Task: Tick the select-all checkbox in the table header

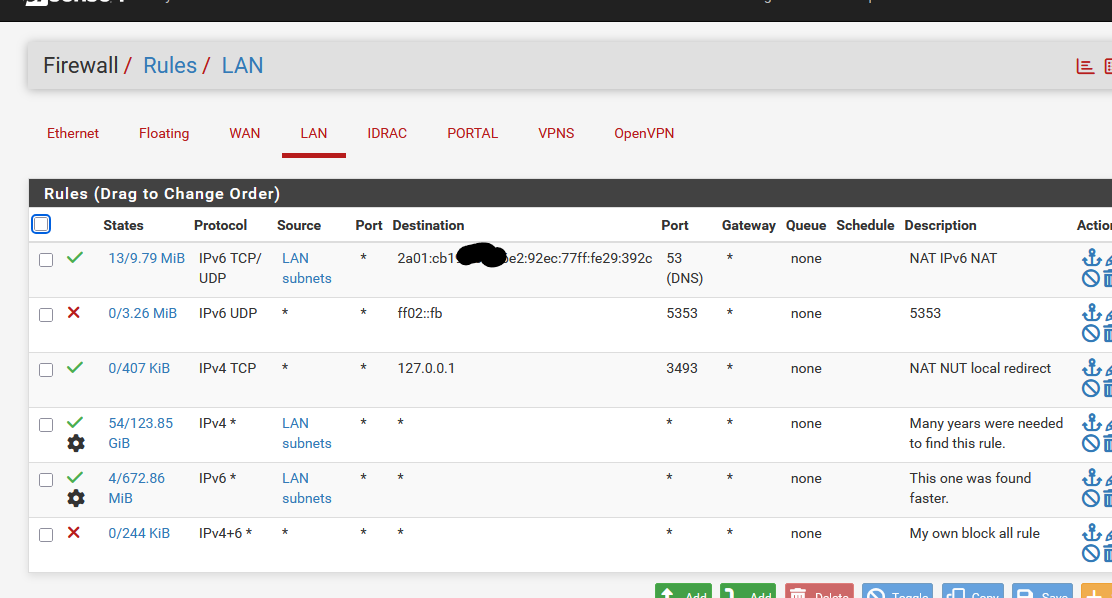Action: pos(41,224)
